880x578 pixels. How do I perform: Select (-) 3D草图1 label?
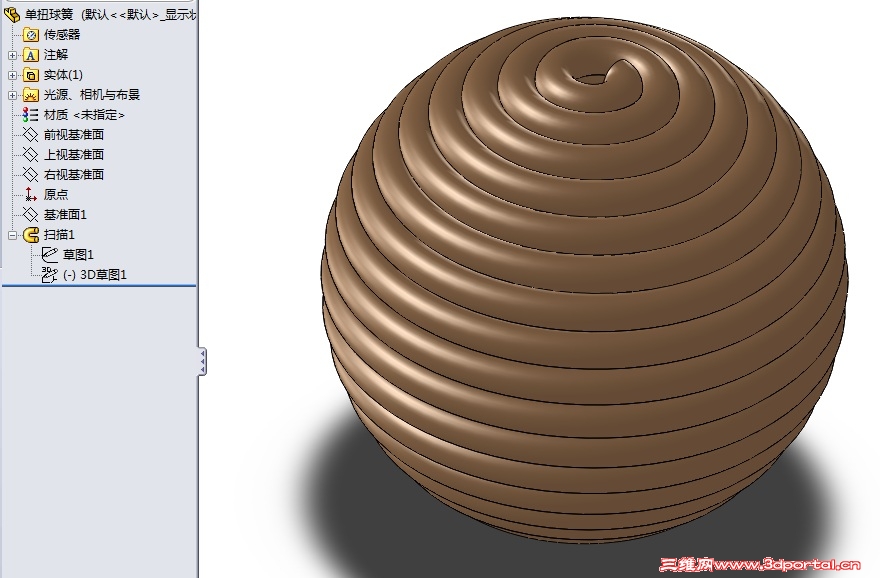coord(94,274)
